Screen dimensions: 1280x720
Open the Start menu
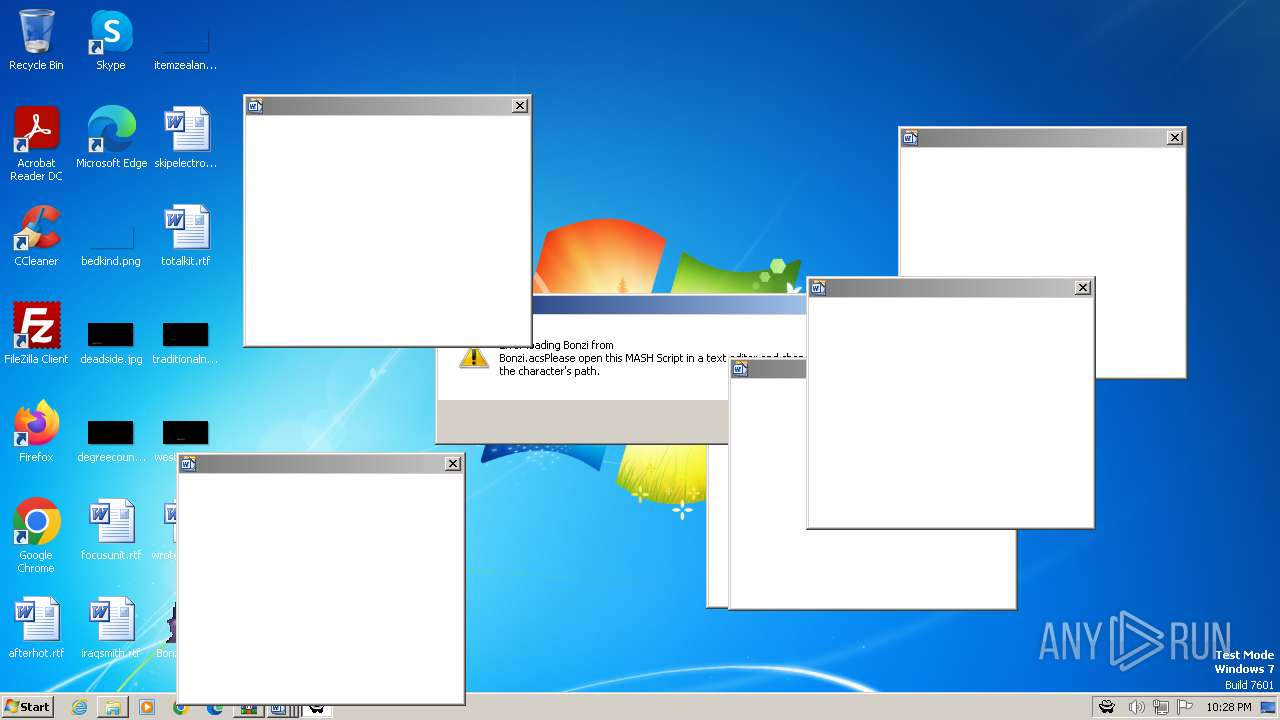[28, 706]
